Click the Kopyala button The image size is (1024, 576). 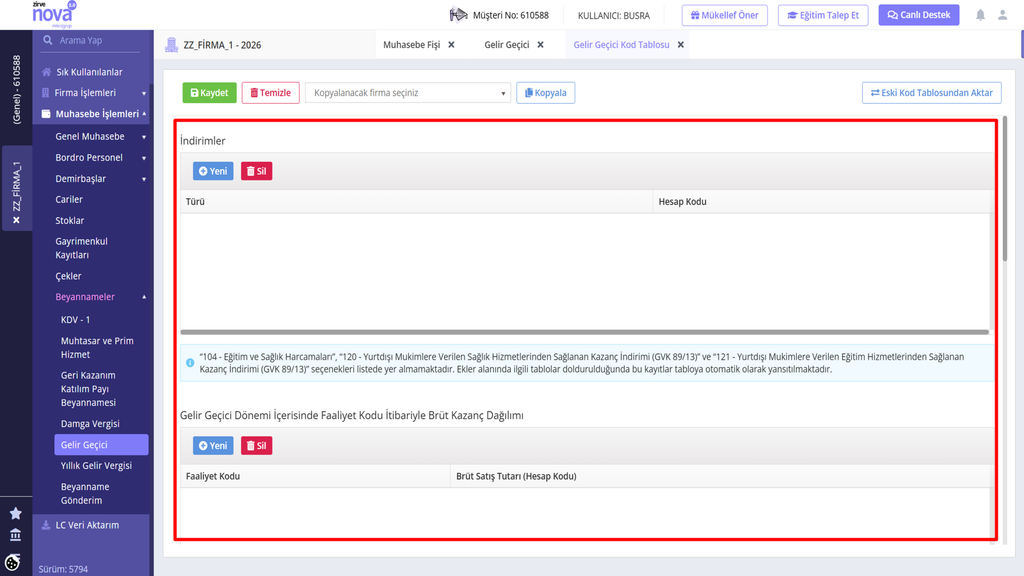[x=545, y=93]
